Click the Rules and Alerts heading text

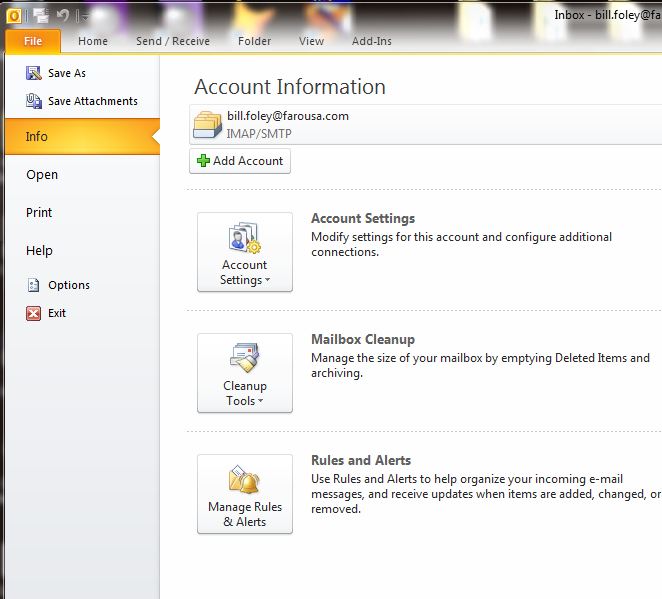click(361, 461)
